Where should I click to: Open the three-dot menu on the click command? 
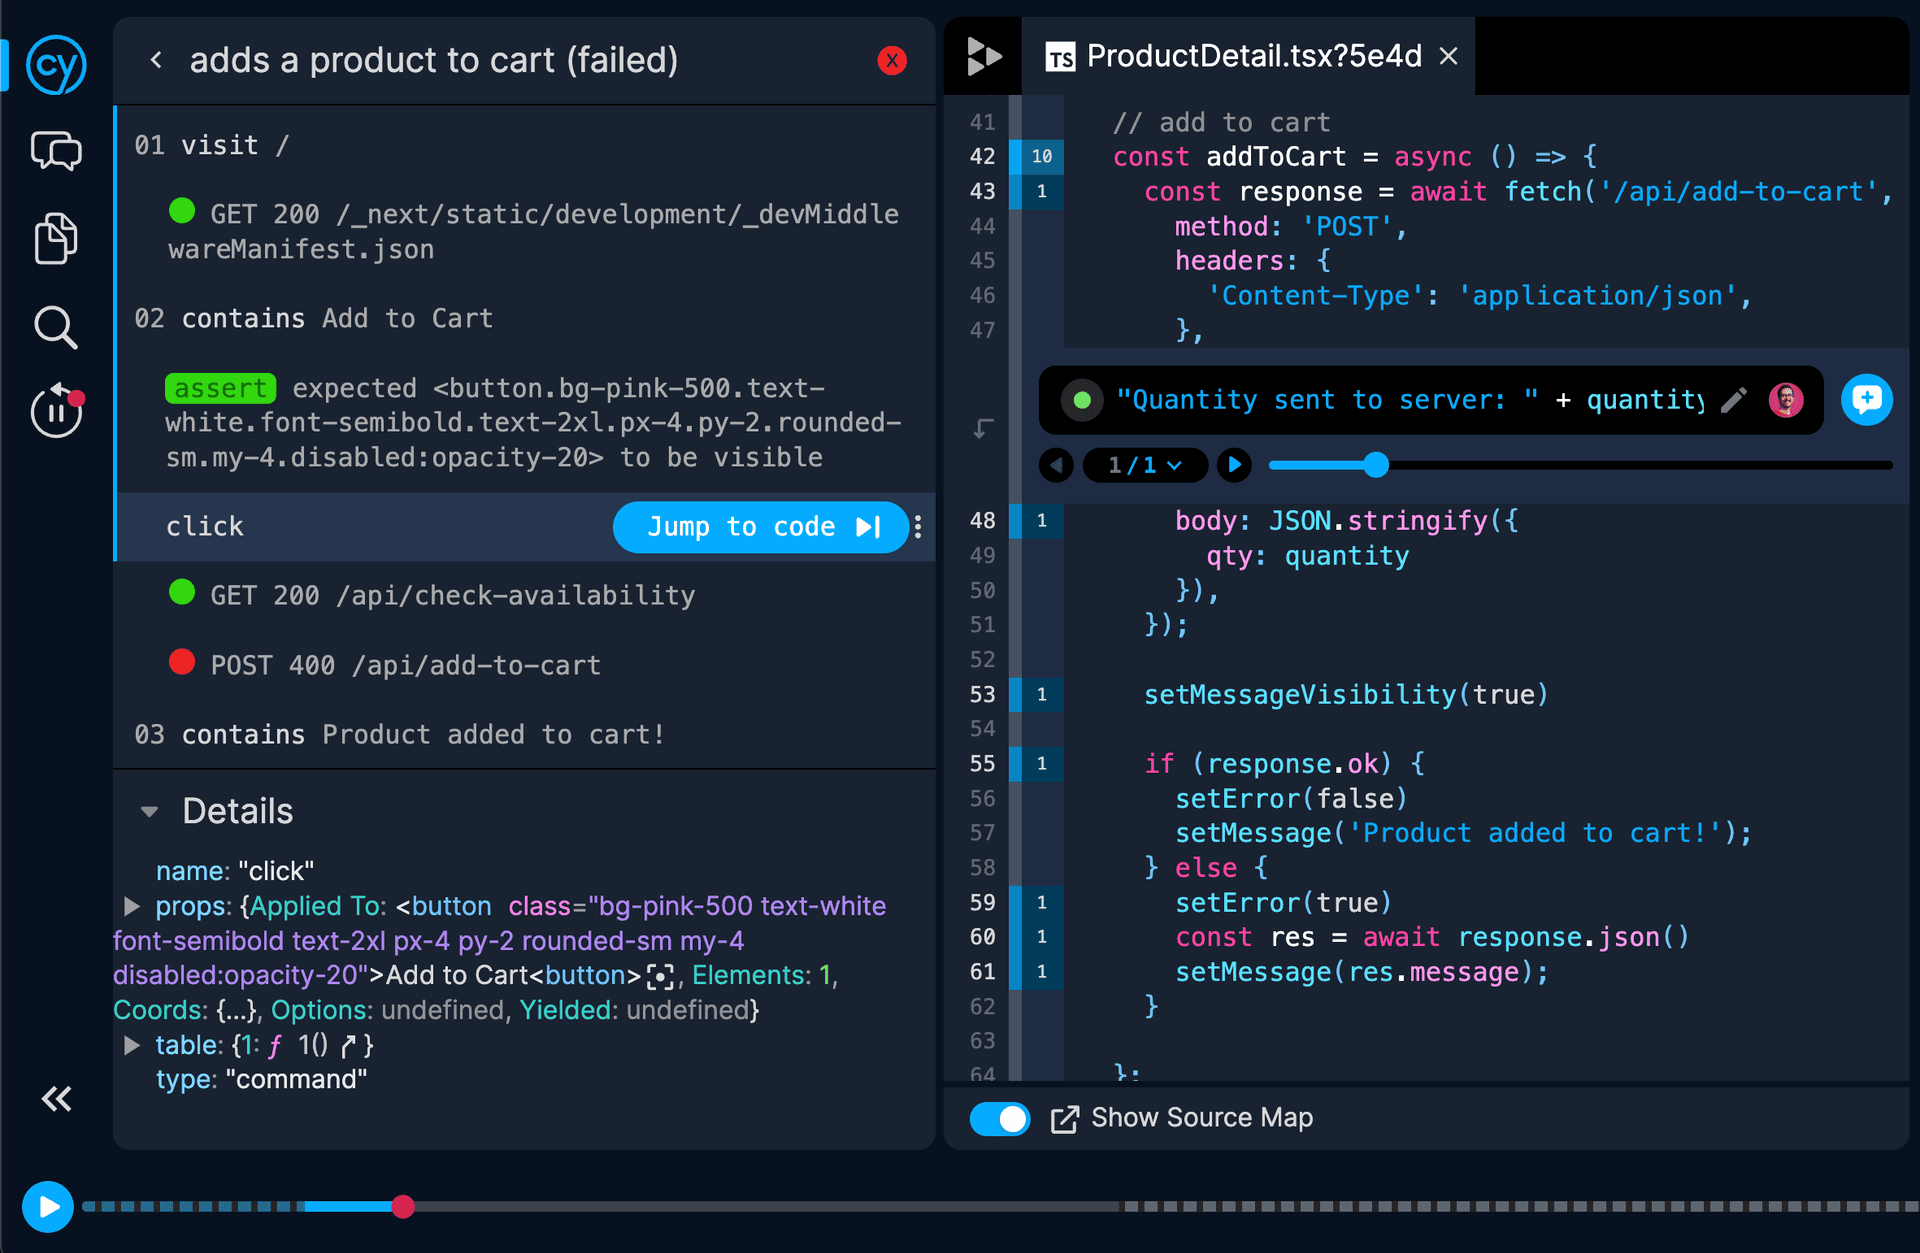click(917, 527)
